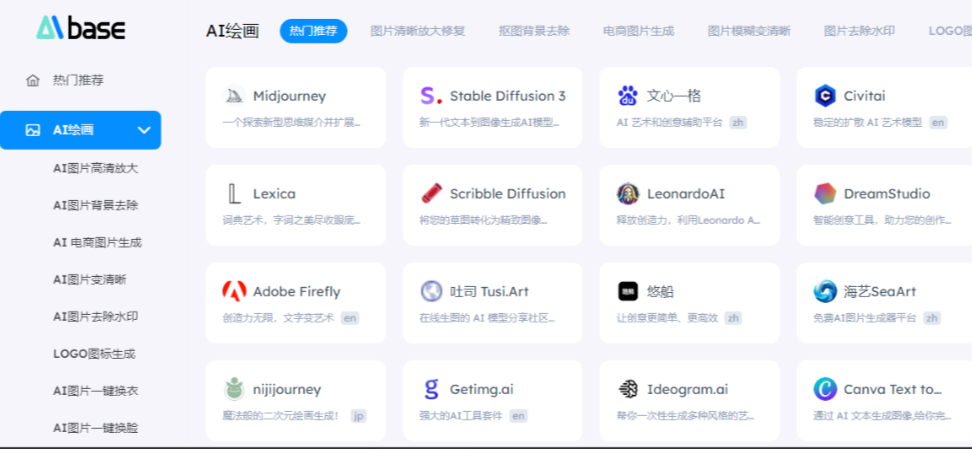Image resolution: width=972 pixels, height=449 pixels.
Task: Open AI图片去除水印 in sidebar
Action: click(x=95, y=317)
